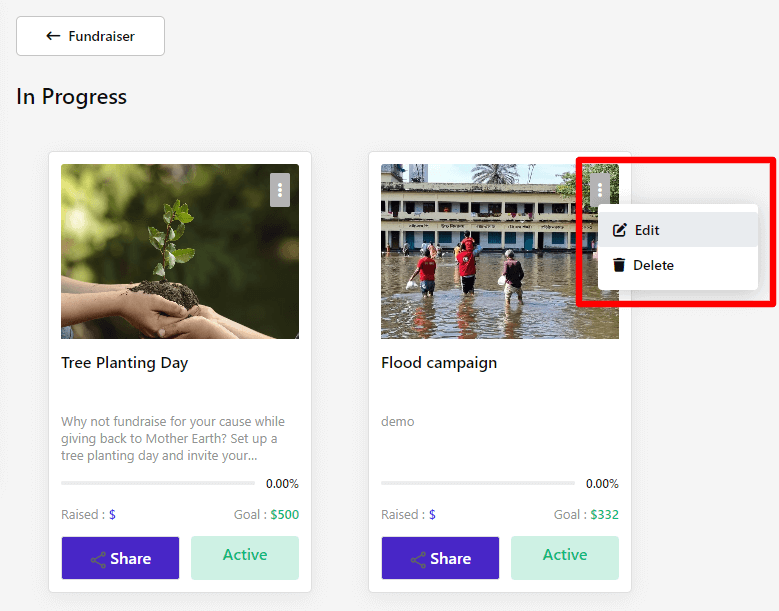The height and width of the screenshot is (611, 779).
Task: Choose Delete from the context menu
Action: [x=653, y=265]
